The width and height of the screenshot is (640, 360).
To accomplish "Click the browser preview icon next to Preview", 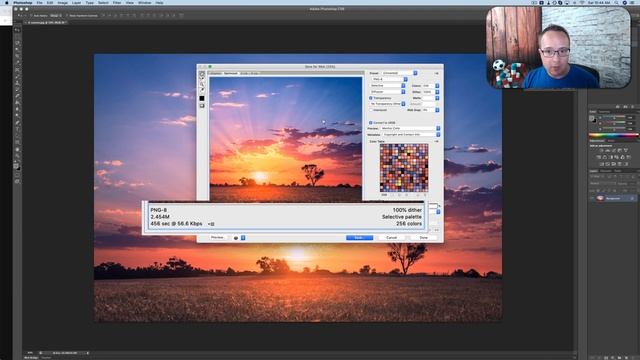I will pyautogui.click(x=236, y=238).
